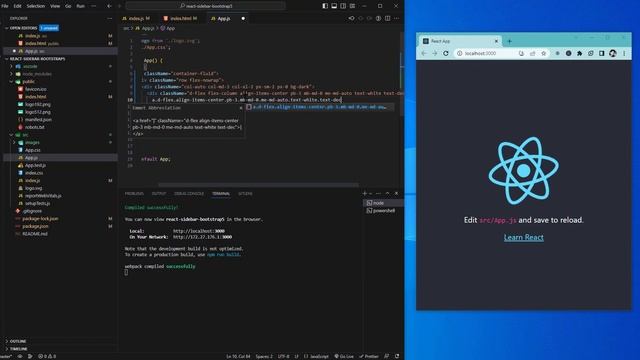
Task: Open the editor More Actions ellipsis
Action: point(396,18)
